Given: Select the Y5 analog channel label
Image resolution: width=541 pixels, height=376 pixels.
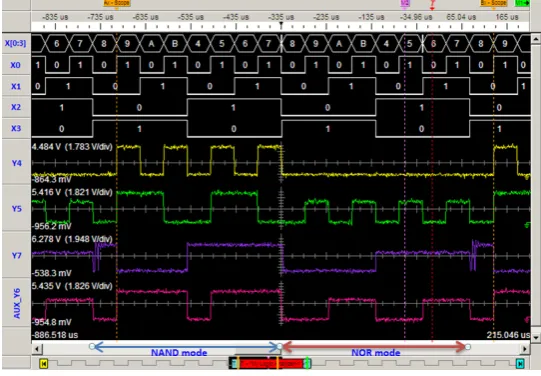Looking at the screenshot, I should click(17, 208).
